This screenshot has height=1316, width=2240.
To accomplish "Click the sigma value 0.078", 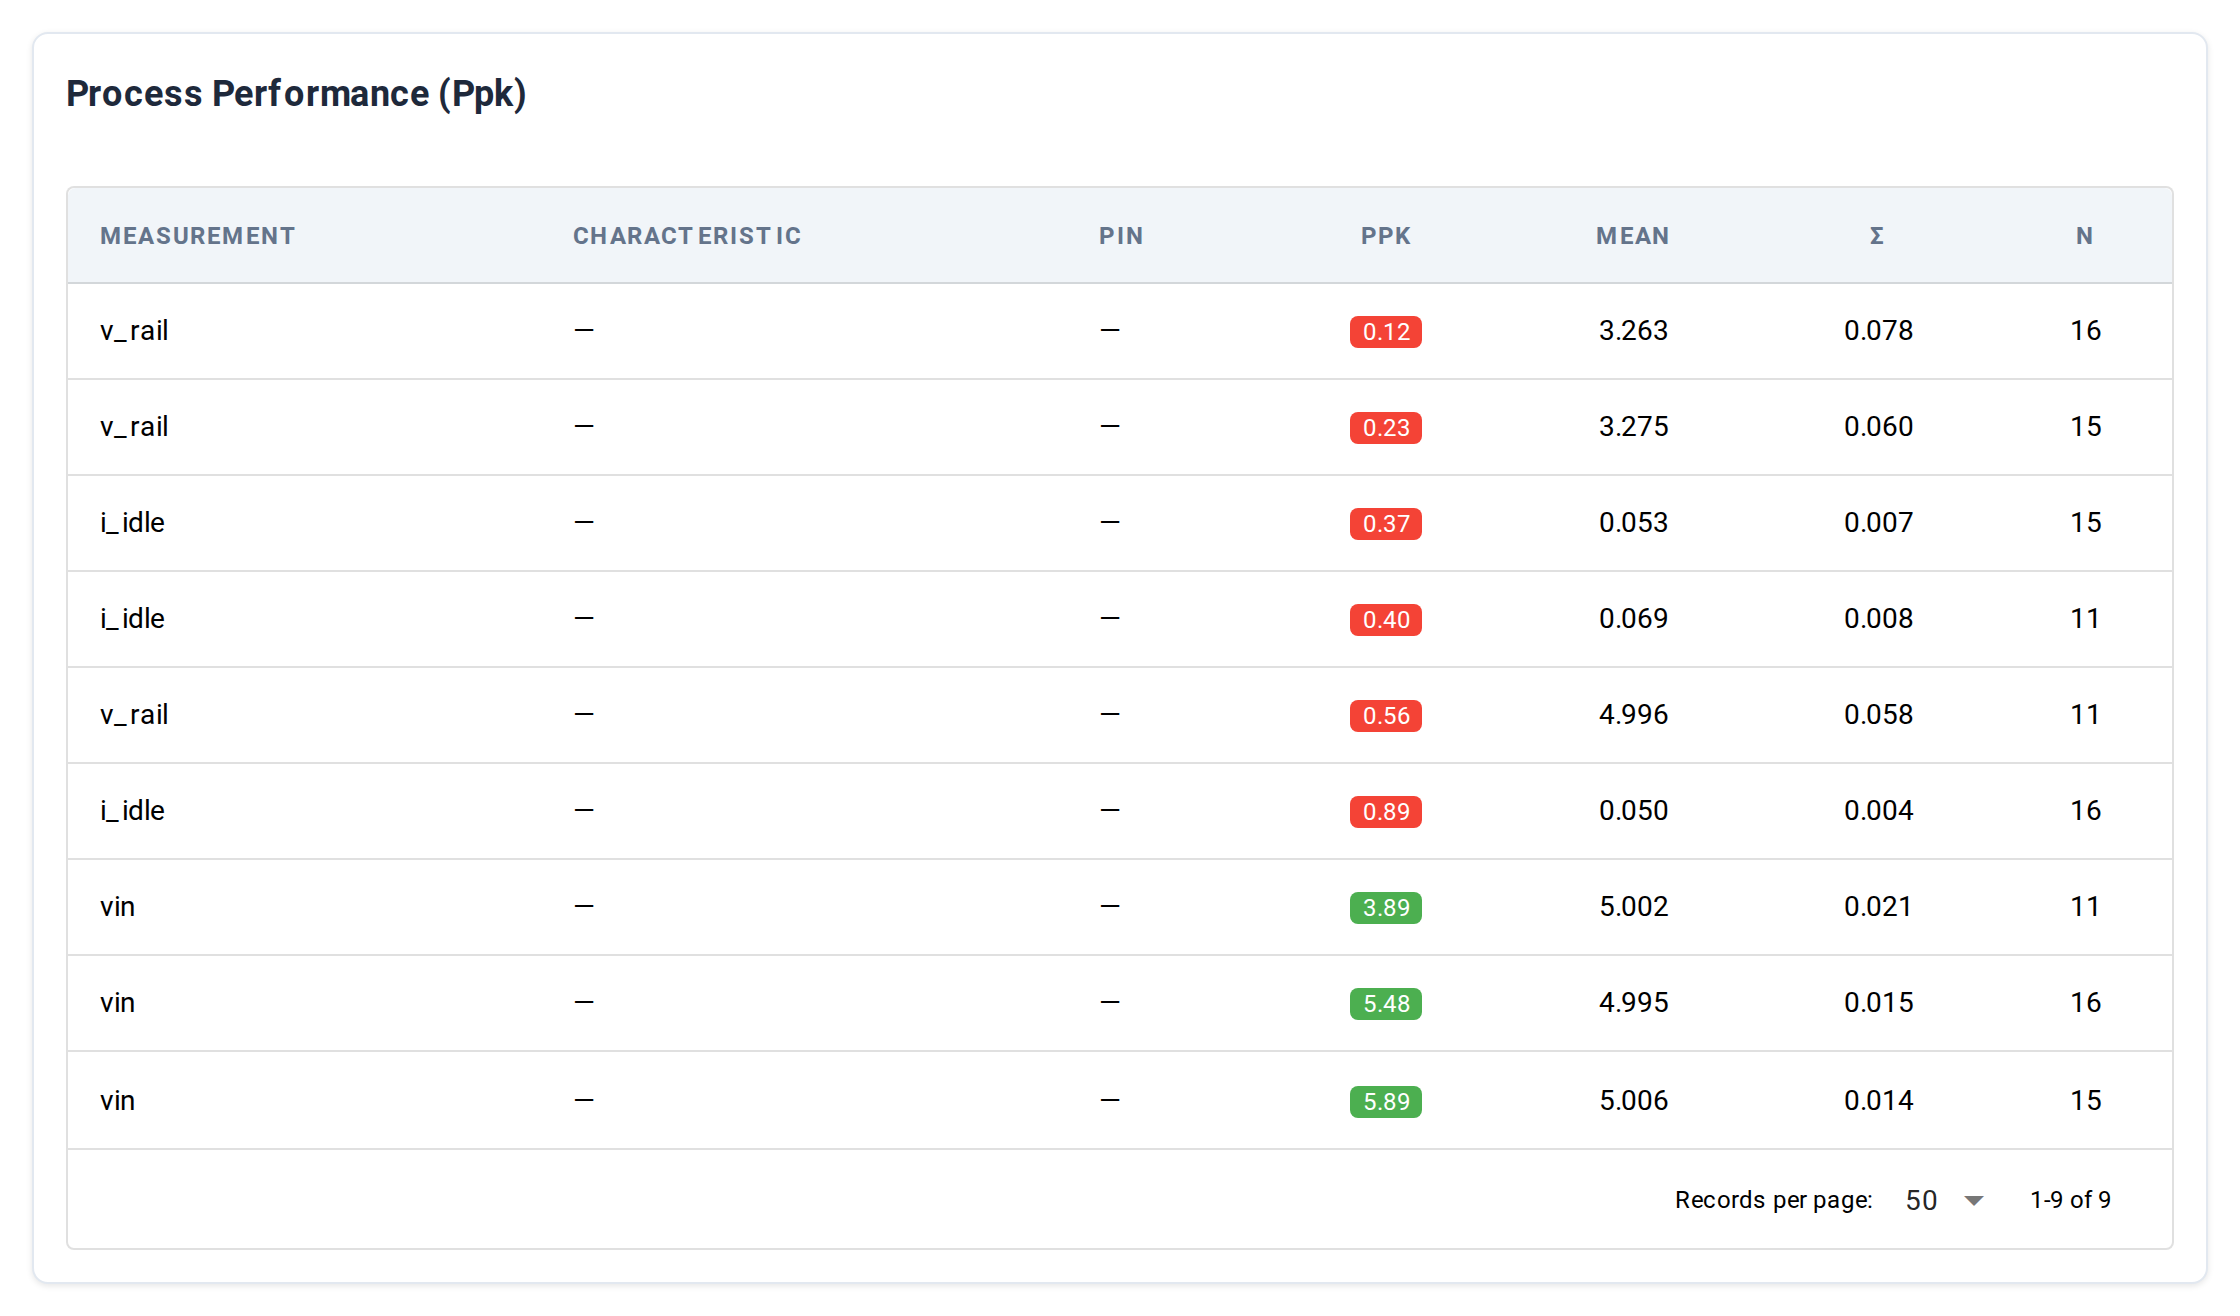I will 1879,331.
